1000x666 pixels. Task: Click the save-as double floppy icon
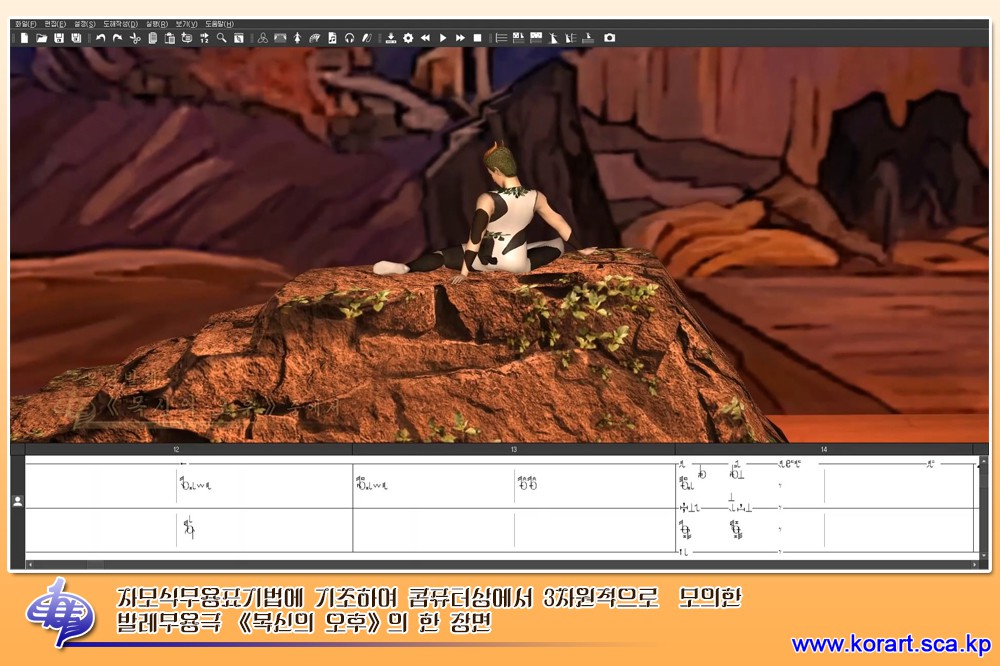pos(76,38)
